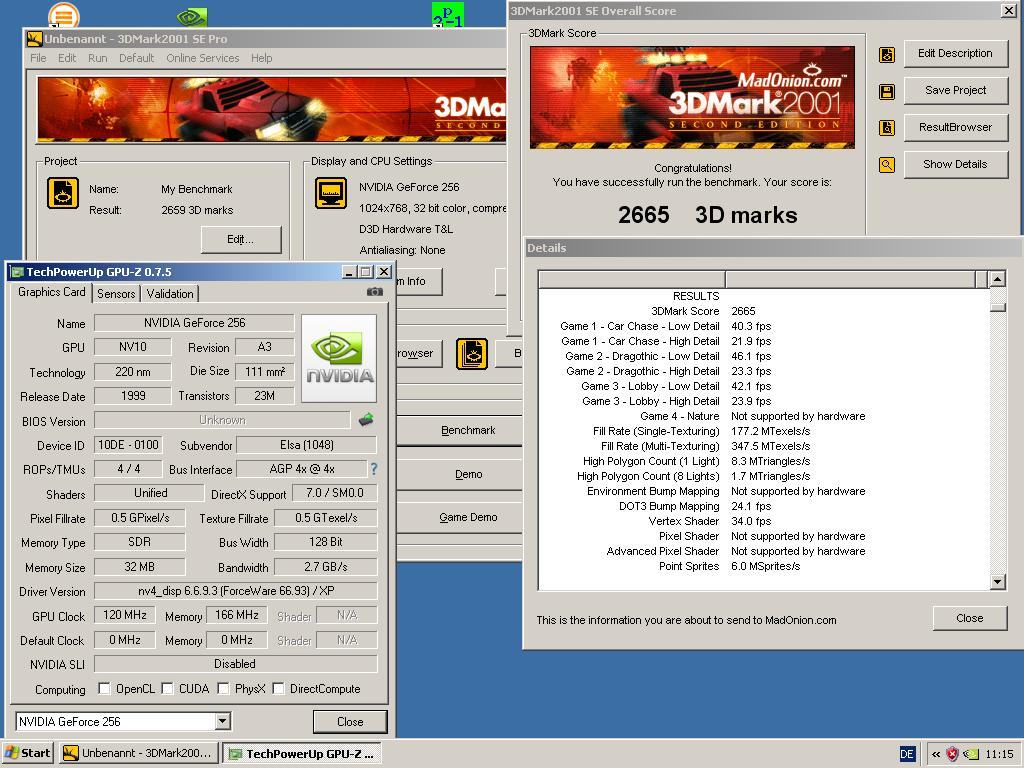Screen dimensions: 1024x768
Task: Click the Benchmark button
Action: tap(468, 430)
